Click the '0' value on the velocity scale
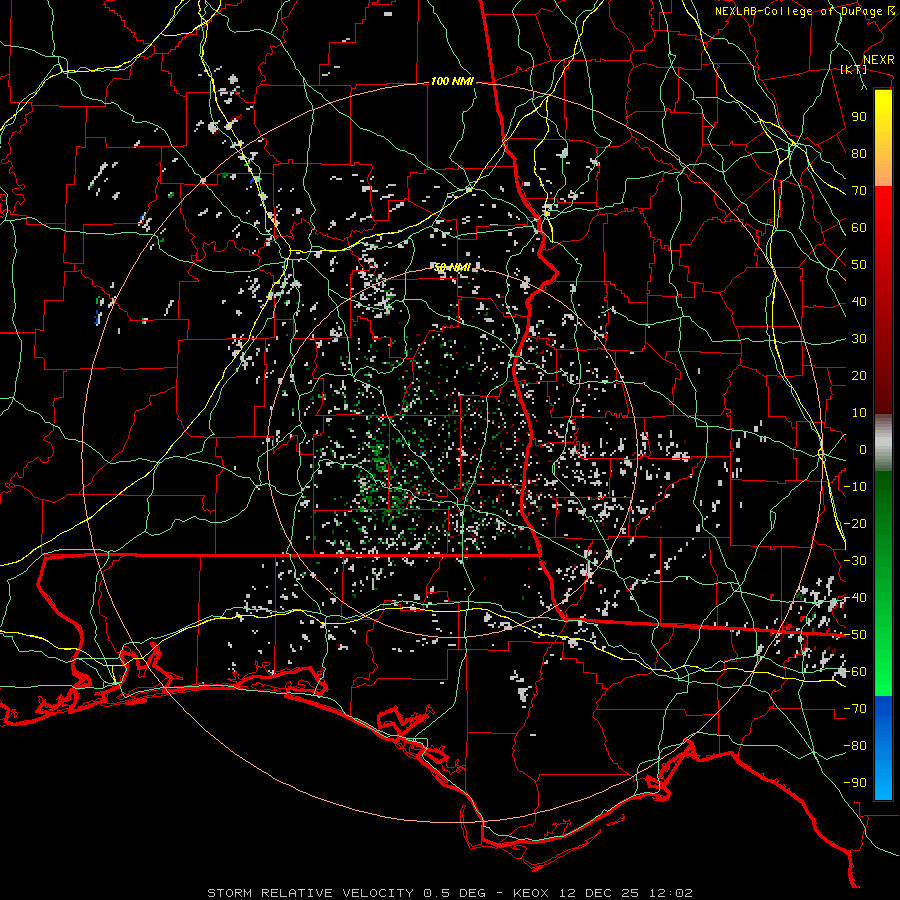Screen dimensions: 900x900 point(863,449)
